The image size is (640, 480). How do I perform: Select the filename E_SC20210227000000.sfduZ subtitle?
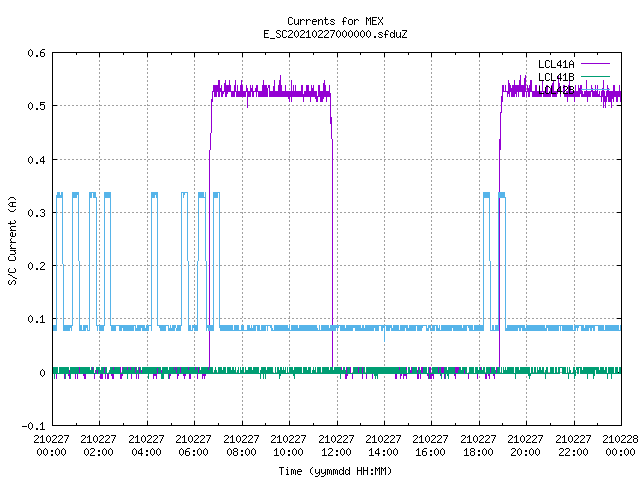click(335, 34)
